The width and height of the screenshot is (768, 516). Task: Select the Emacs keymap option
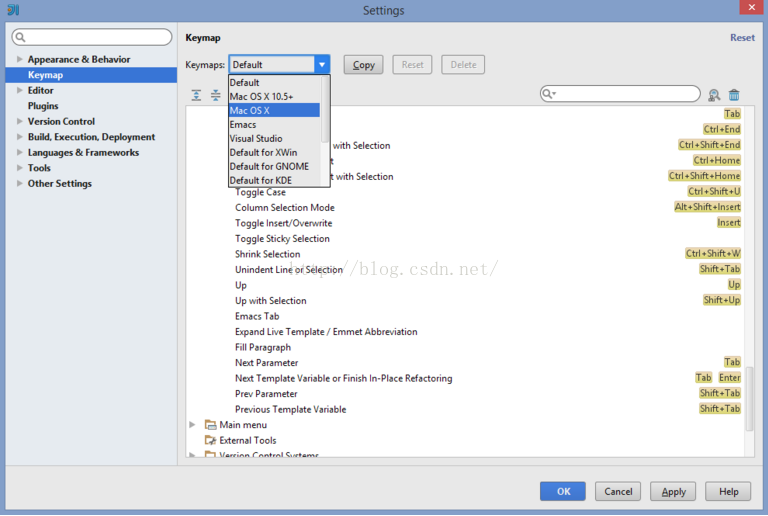[x=274, y=124]
